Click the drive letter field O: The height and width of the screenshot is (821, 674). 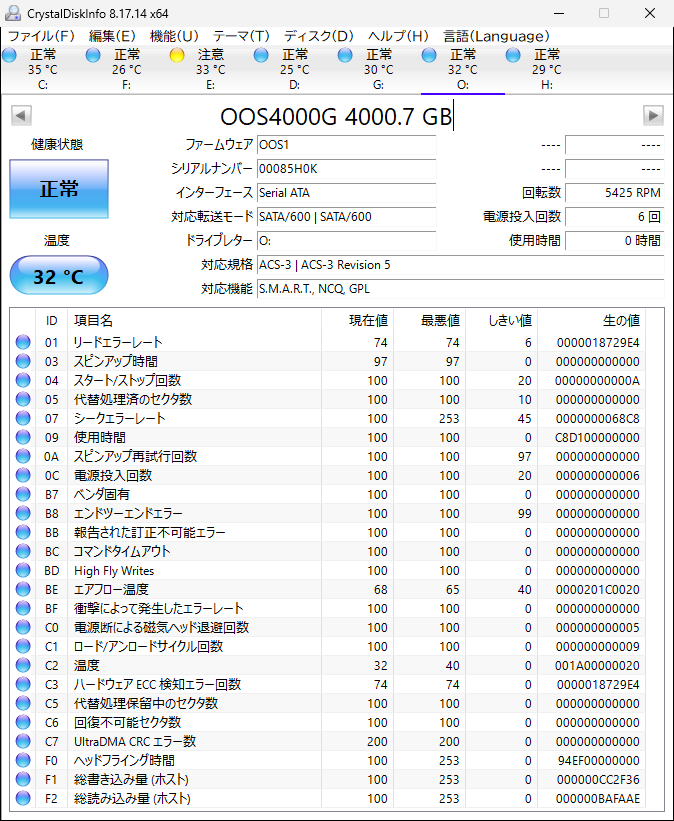[x=346, y=241]
